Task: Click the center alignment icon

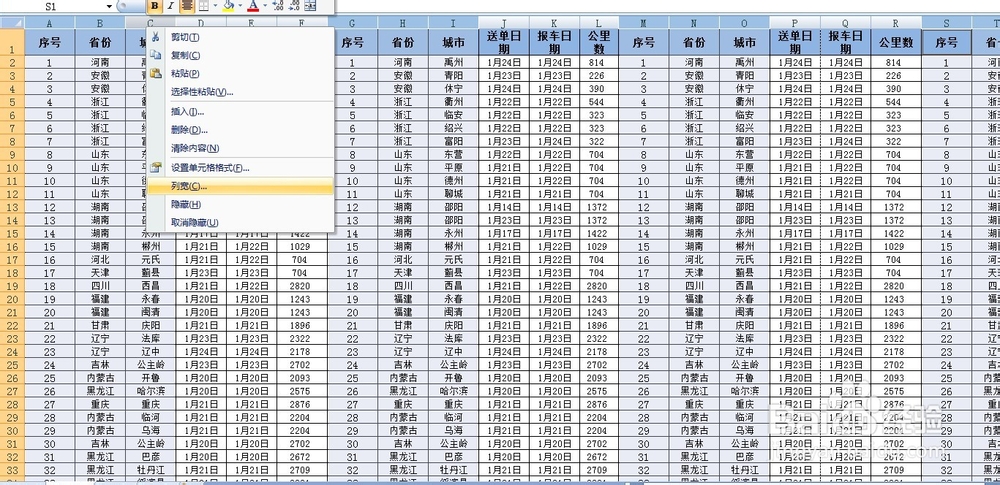Action: click(187, 6)
